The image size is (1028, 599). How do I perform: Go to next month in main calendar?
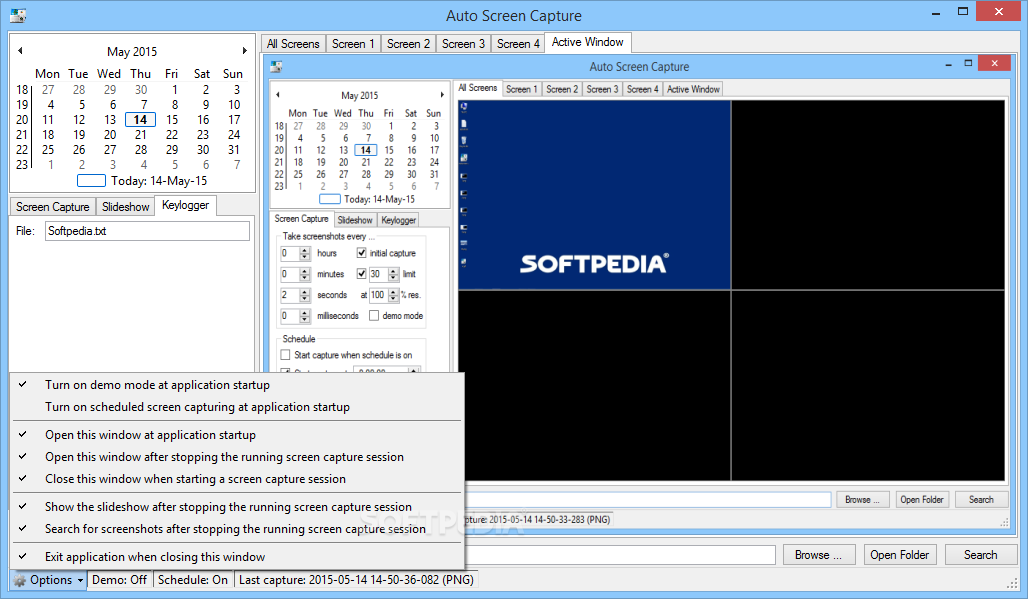click(245, 50)
